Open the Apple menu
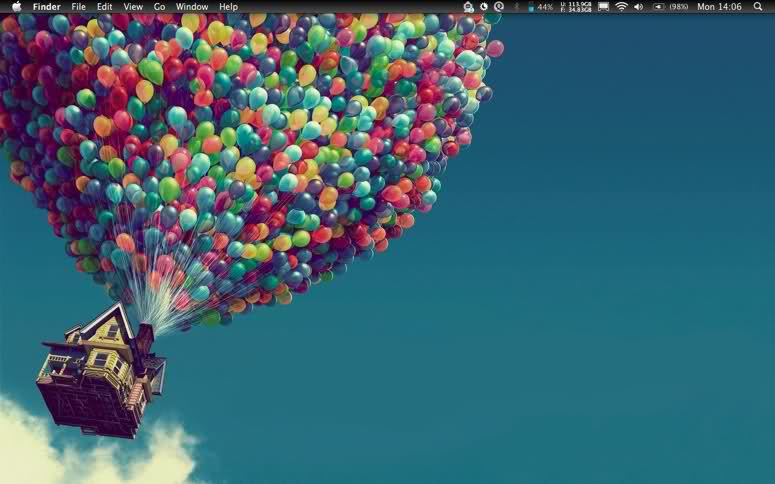The height and width of the screenshot is (484, 775). coord(16,7)
